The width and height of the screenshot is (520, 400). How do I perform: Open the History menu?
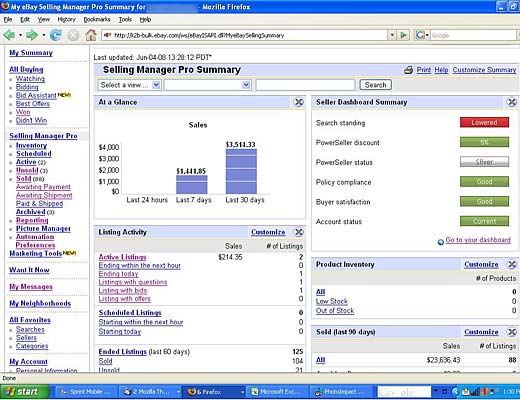66,19
